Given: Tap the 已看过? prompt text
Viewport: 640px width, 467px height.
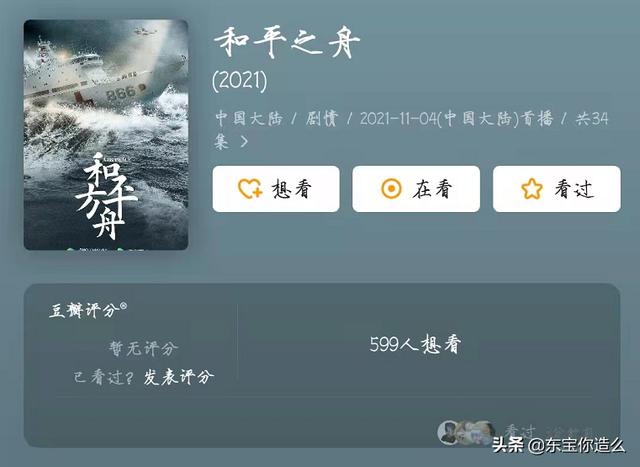Looking at the screenshot, I should (103, 377).
